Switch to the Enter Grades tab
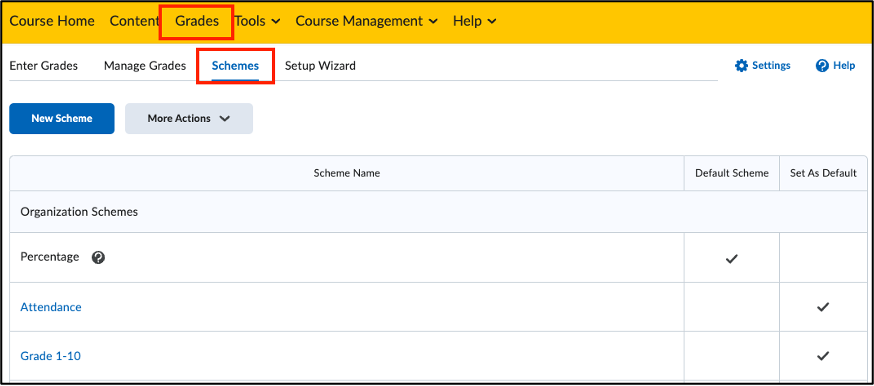This screenshot has width=874, height=386. 43,66
